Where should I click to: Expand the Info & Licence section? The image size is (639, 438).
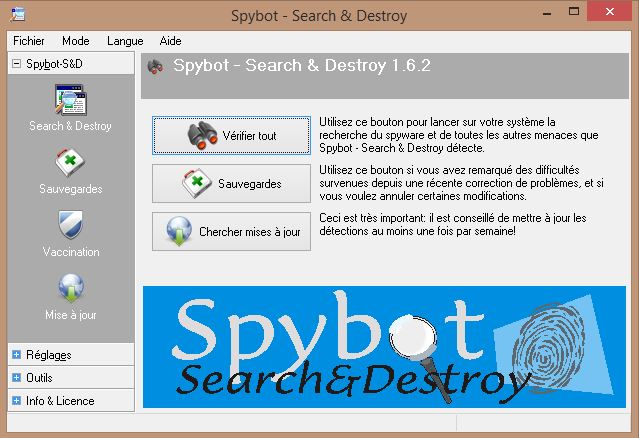pos(16,401)
